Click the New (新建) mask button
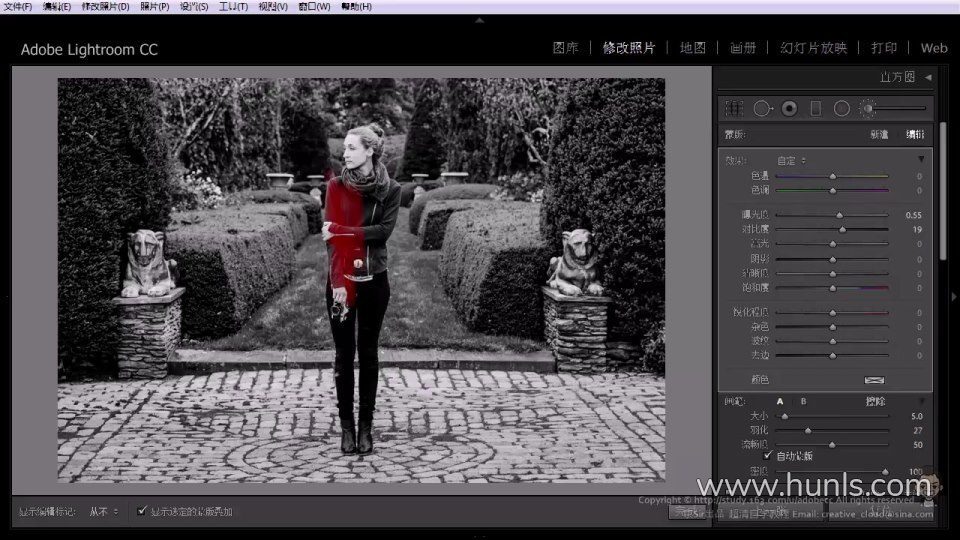The height and width of the screenshot is (540, 960). (879, 135)
